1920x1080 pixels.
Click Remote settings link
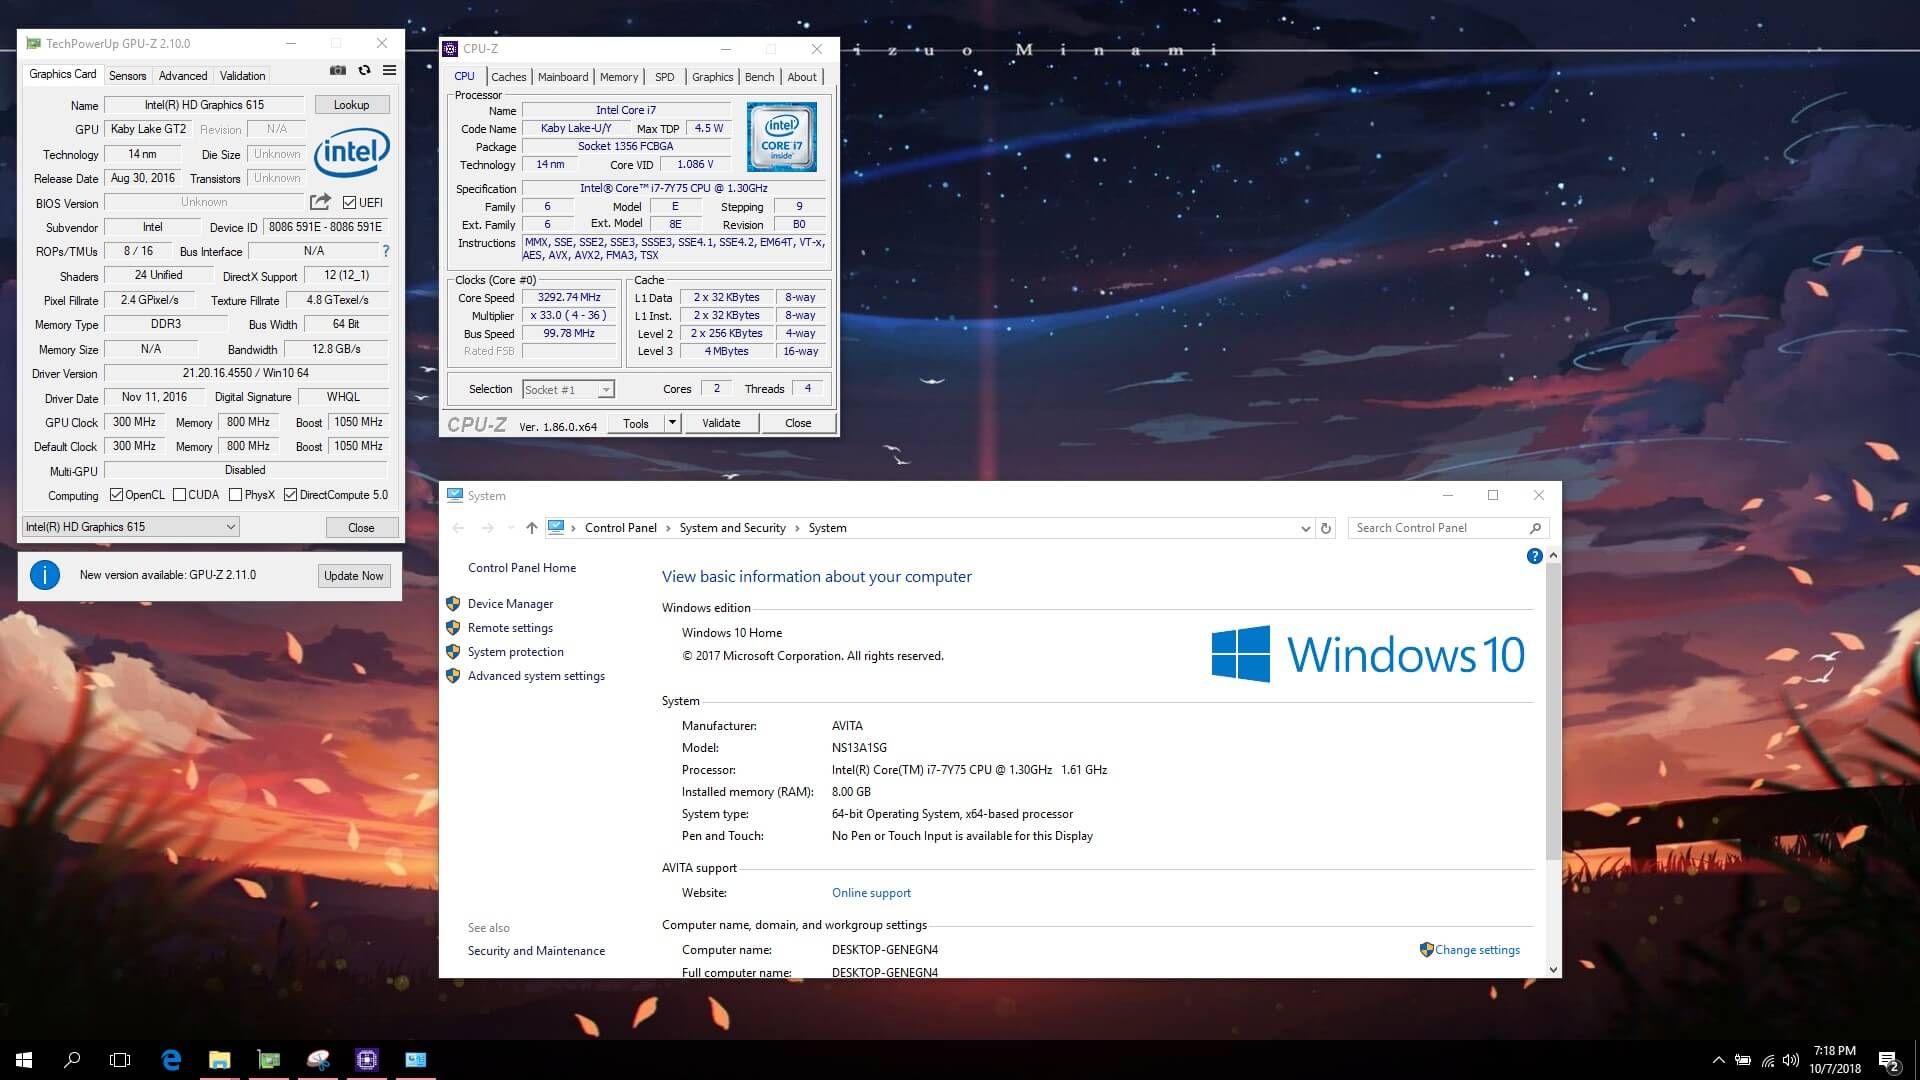(510, 628)
